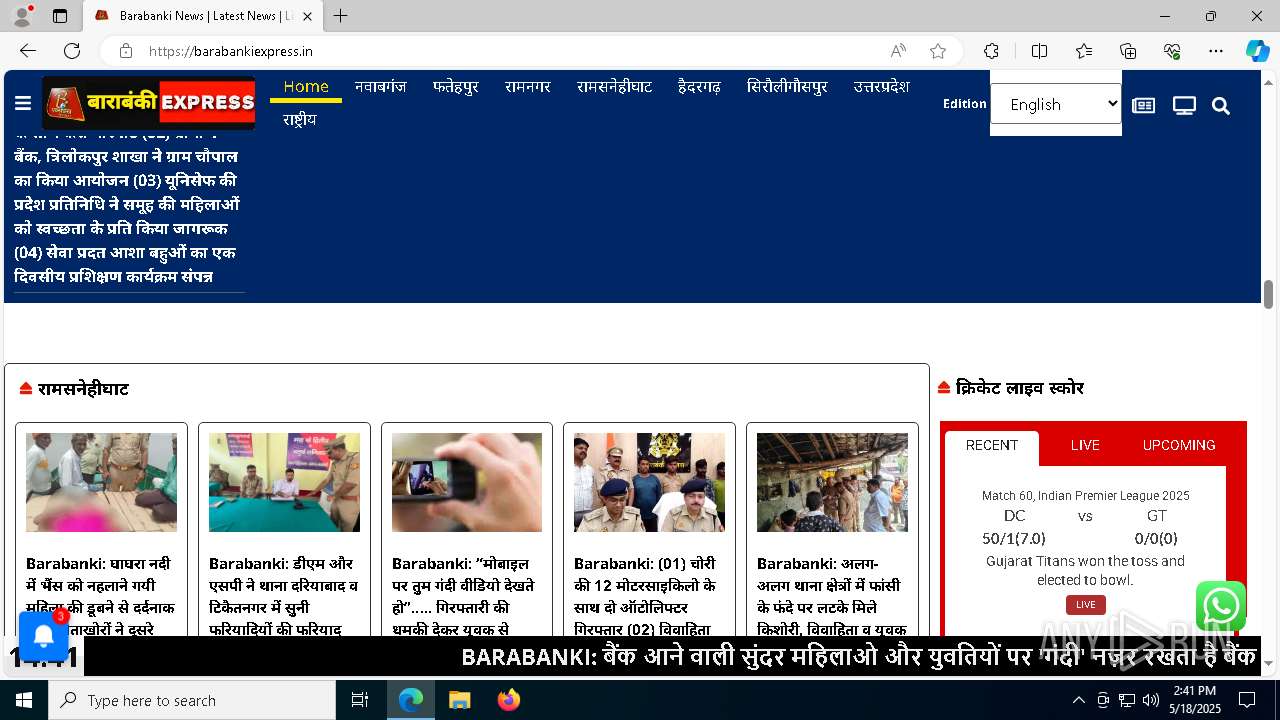Switch to the RECENT cricket tab
The image size is (1280, 720).
[x=992, y=446]
